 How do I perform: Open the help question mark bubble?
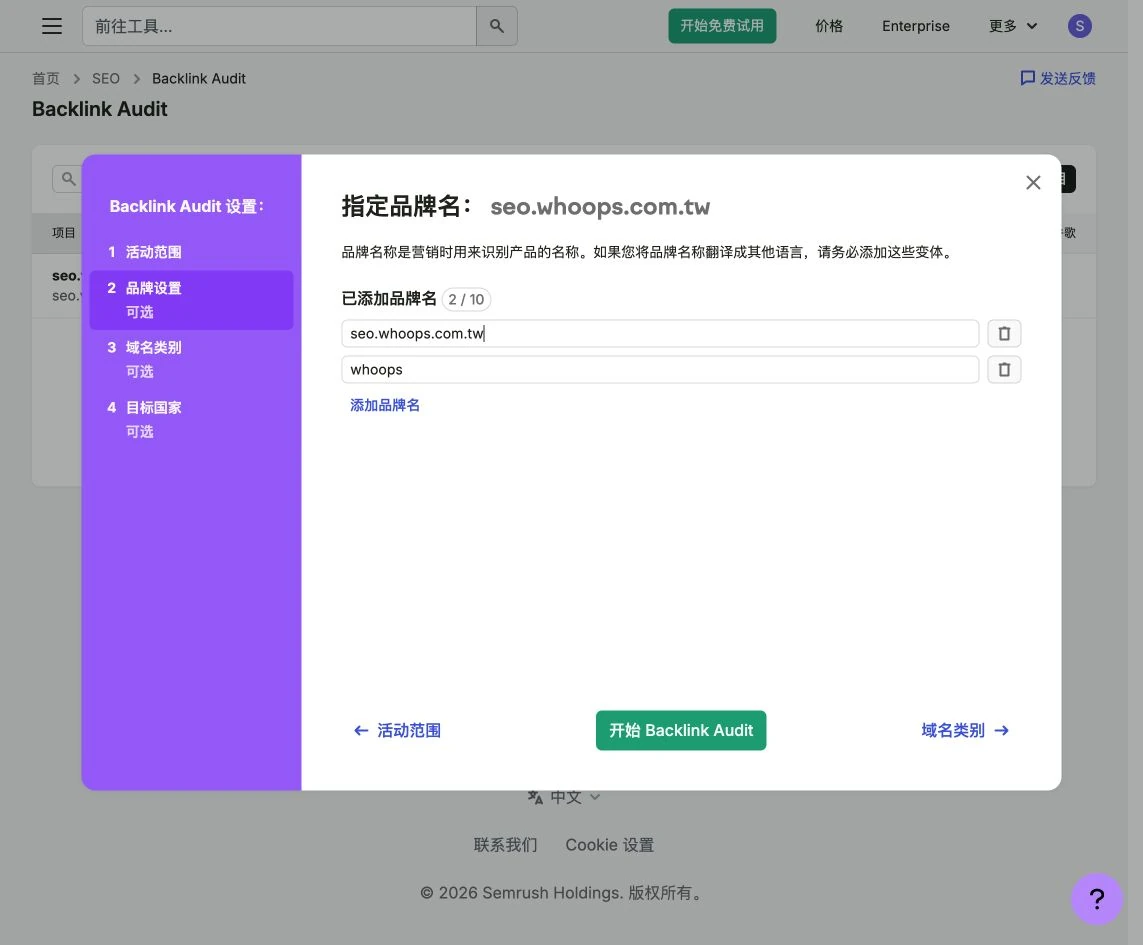pos(1096,898)
